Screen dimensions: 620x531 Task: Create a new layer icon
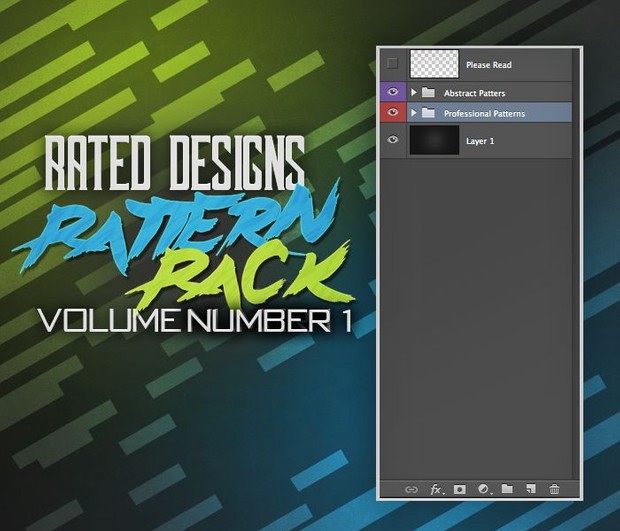(531, 489)
